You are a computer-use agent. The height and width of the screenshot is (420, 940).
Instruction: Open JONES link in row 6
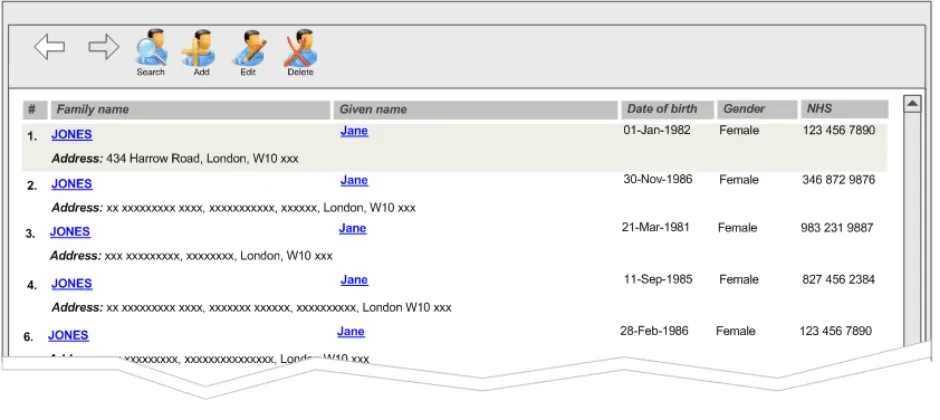point(68,336)
